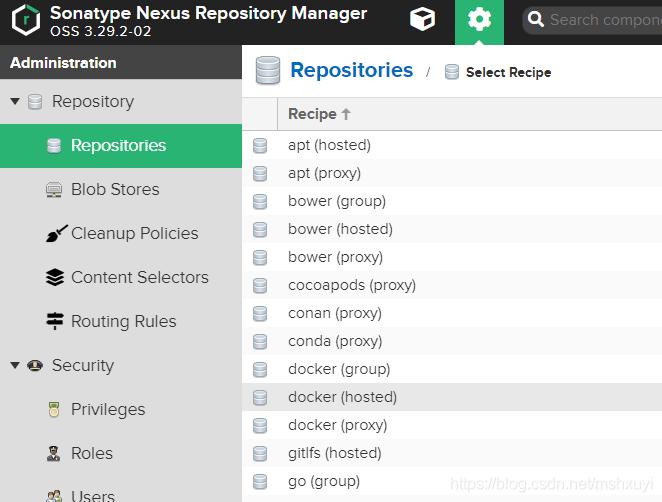
Task: Open Cleanup Policies in sidebar
Action: (121, 233)
